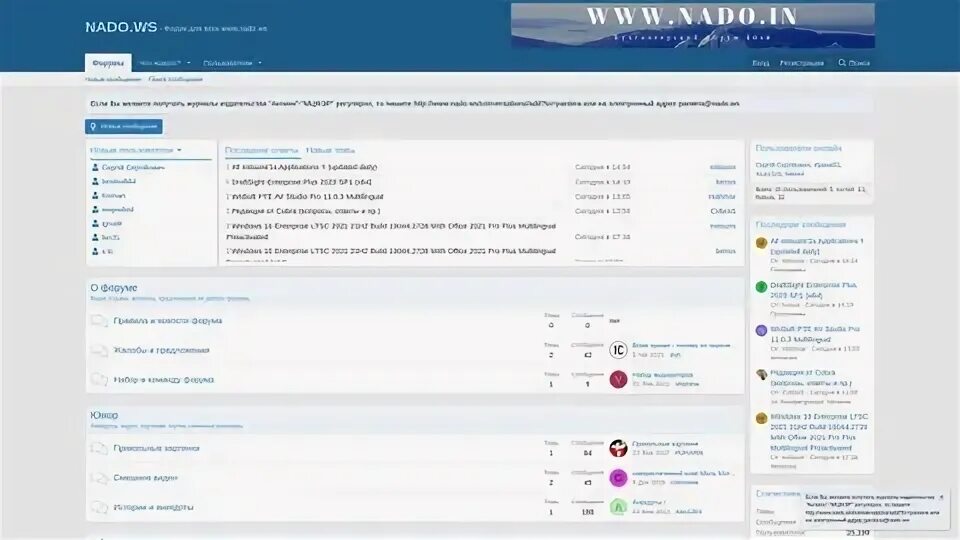Open the second user in new users list
The image size is (960, 540).
[x=119, y=181]
